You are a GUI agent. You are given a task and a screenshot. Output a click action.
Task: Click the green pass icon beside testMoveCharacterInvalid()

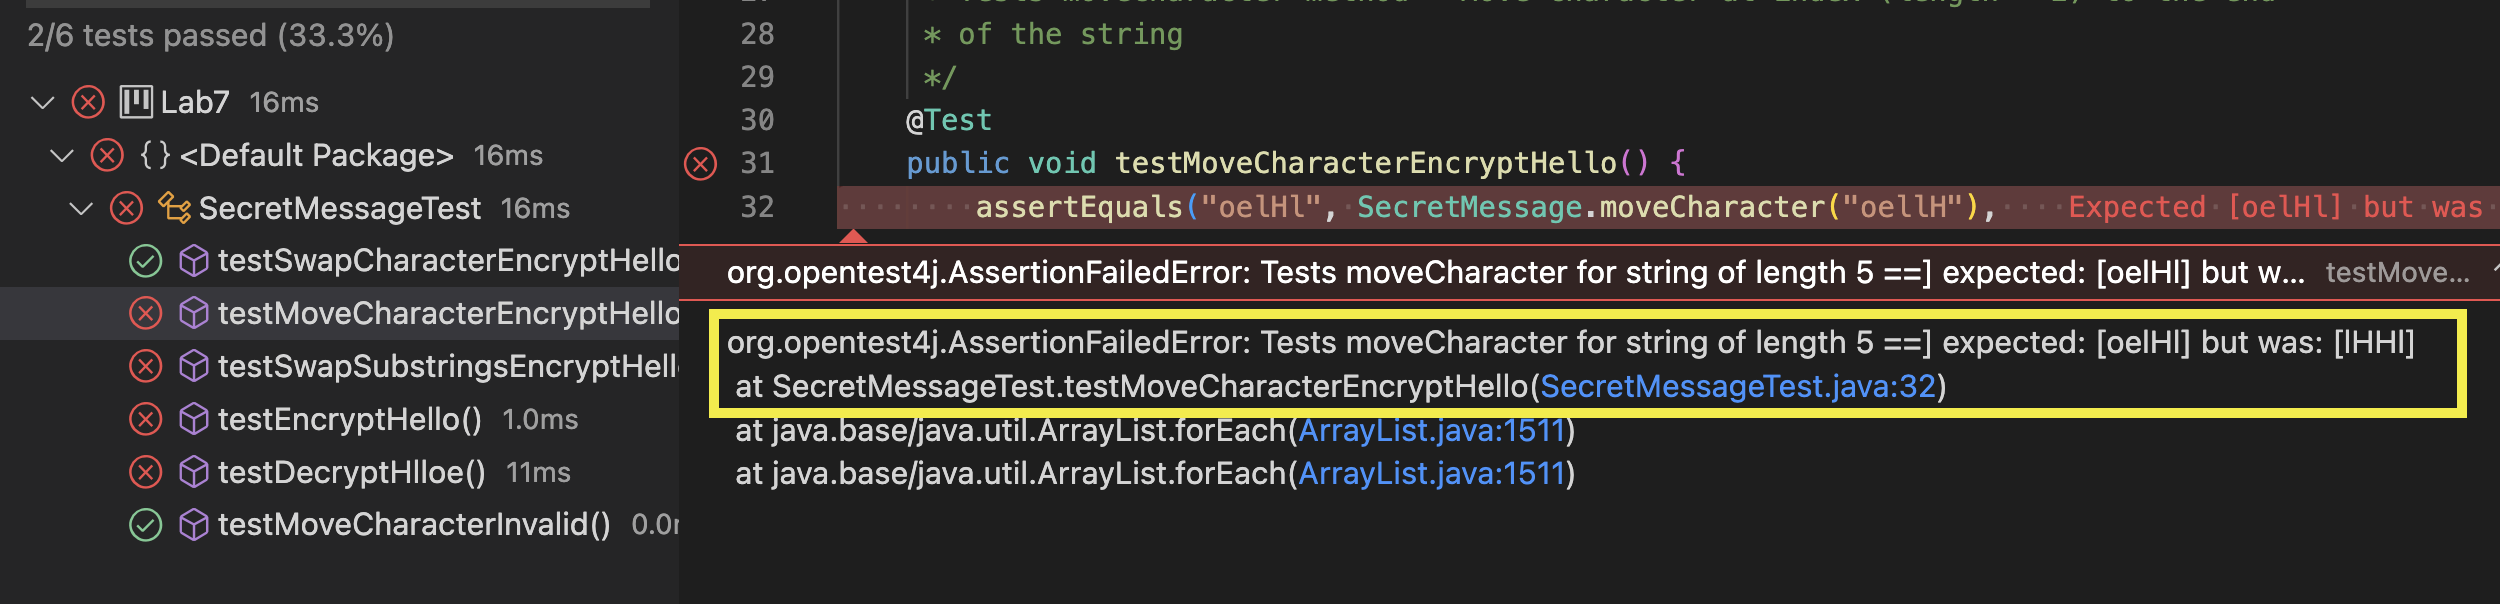coord(146,523)
